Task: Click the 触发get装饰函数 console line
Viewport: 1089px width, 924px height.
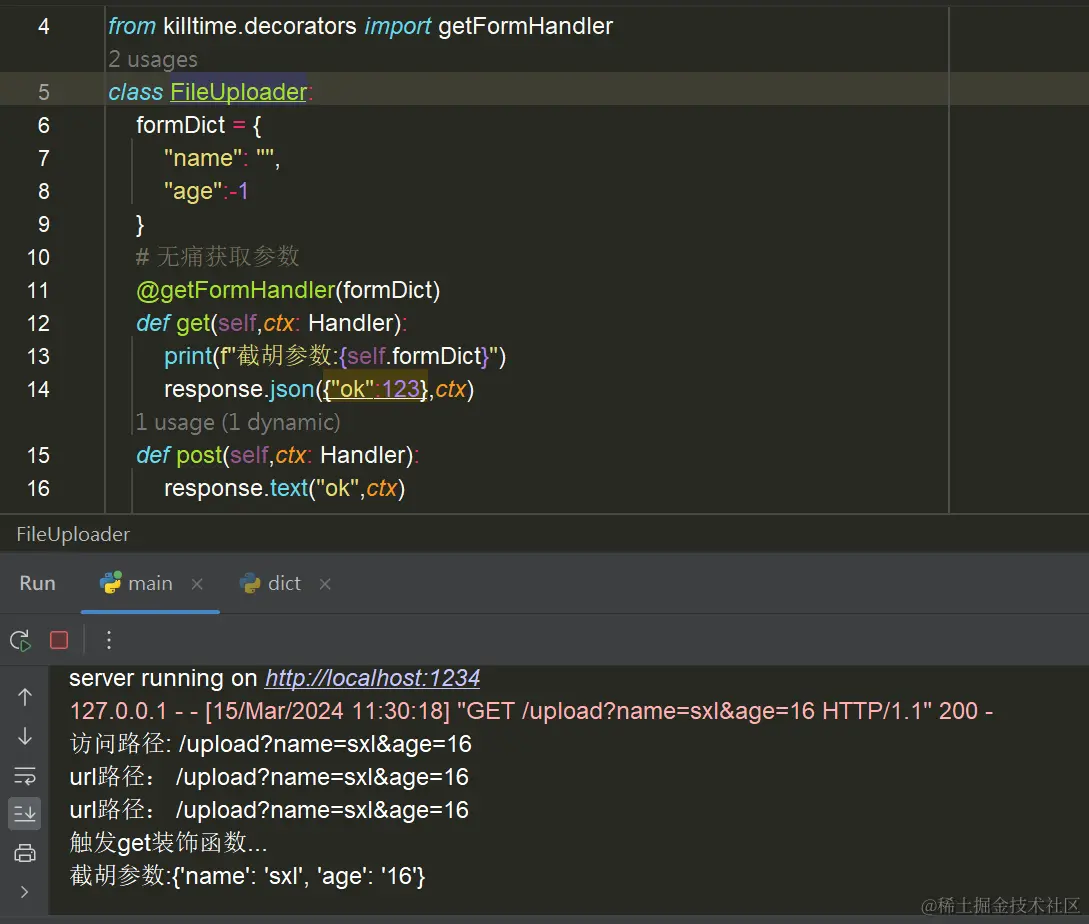Action: (168, 843)
